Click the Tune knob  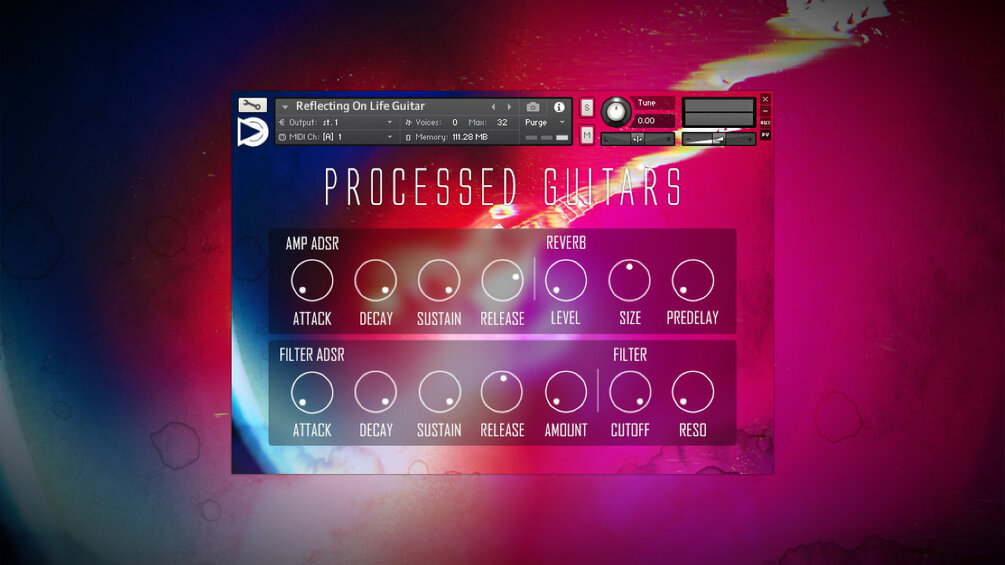pos(616,111)
